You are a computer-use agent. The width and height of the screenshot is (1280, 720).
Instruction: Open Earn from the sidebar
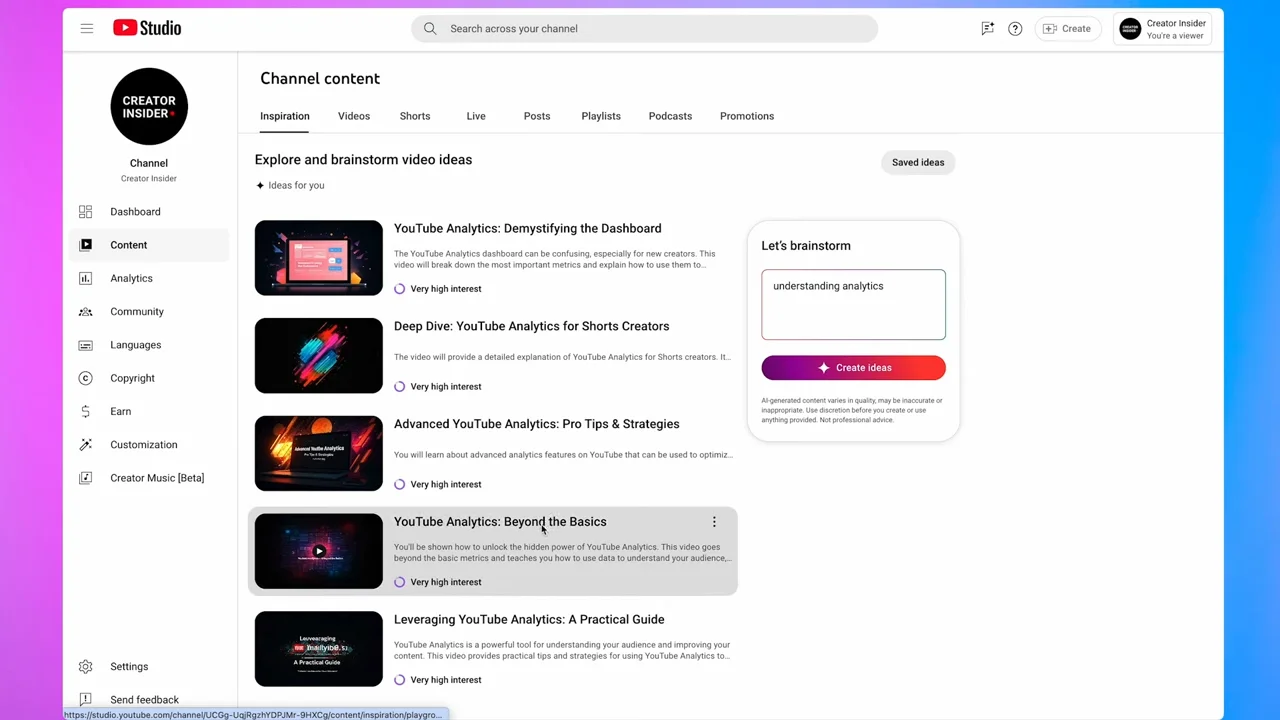coord(150,411)
